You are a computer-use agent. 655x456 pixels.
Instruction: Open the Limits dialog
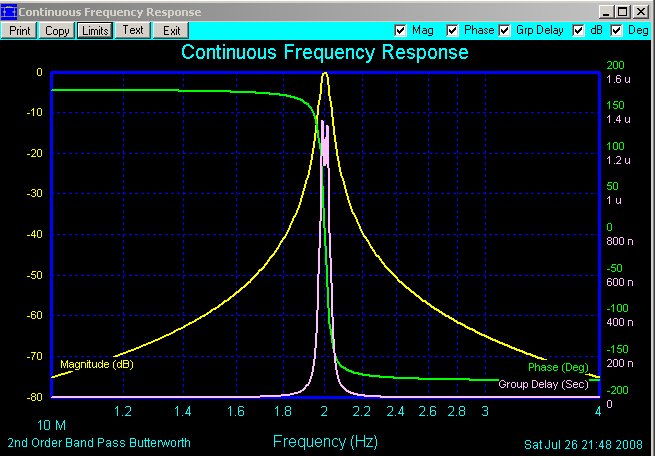[95, 31]
